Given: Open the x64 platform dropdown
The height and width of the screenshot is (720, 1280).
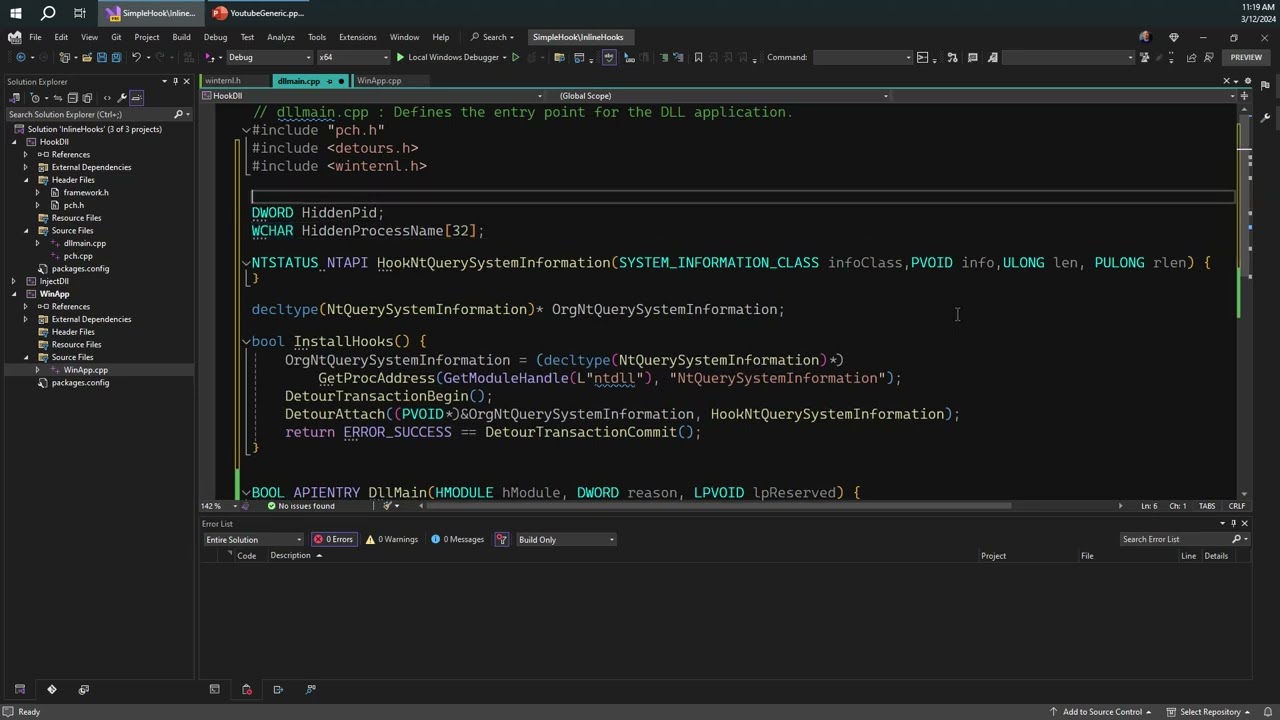Looking at the screenshot, I should 353,57.
